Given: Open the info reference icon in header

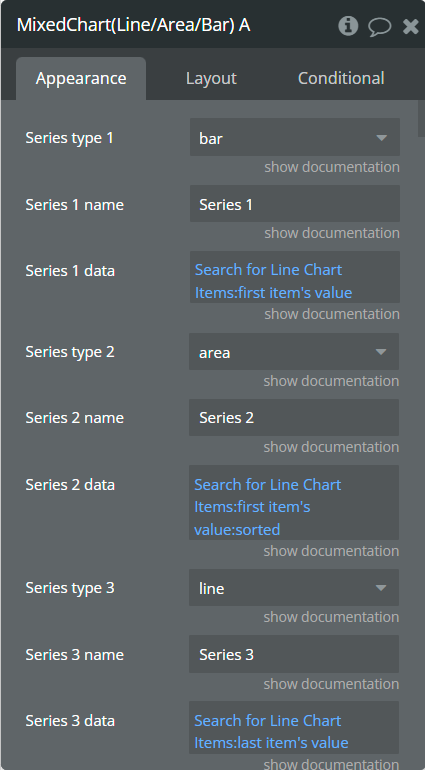Looking at the screenshot, I should pos(348,26).
